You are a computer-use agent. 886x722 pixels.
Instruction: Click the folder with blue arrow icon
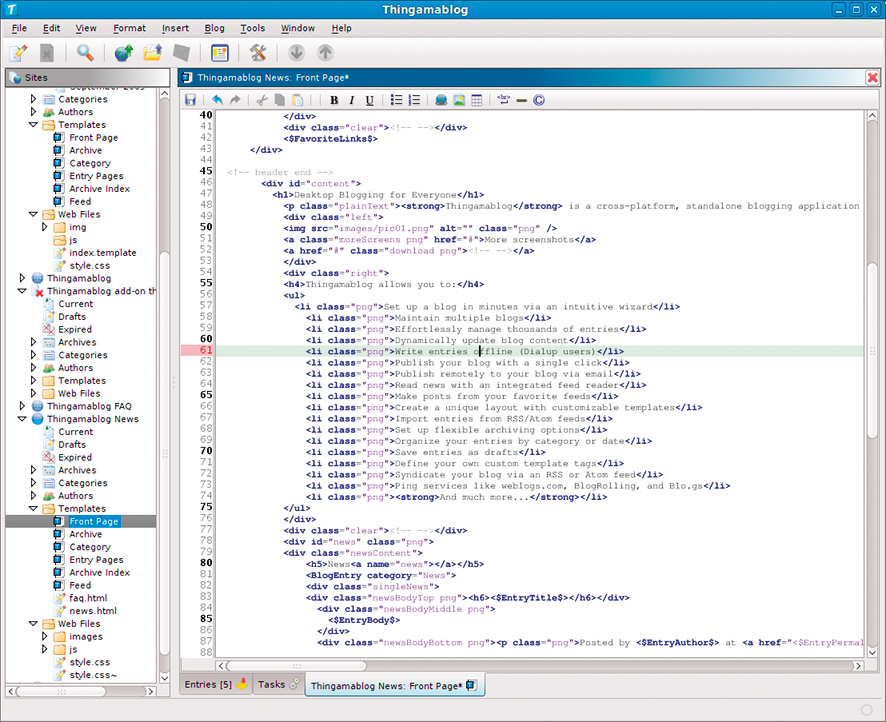point(153,53)
